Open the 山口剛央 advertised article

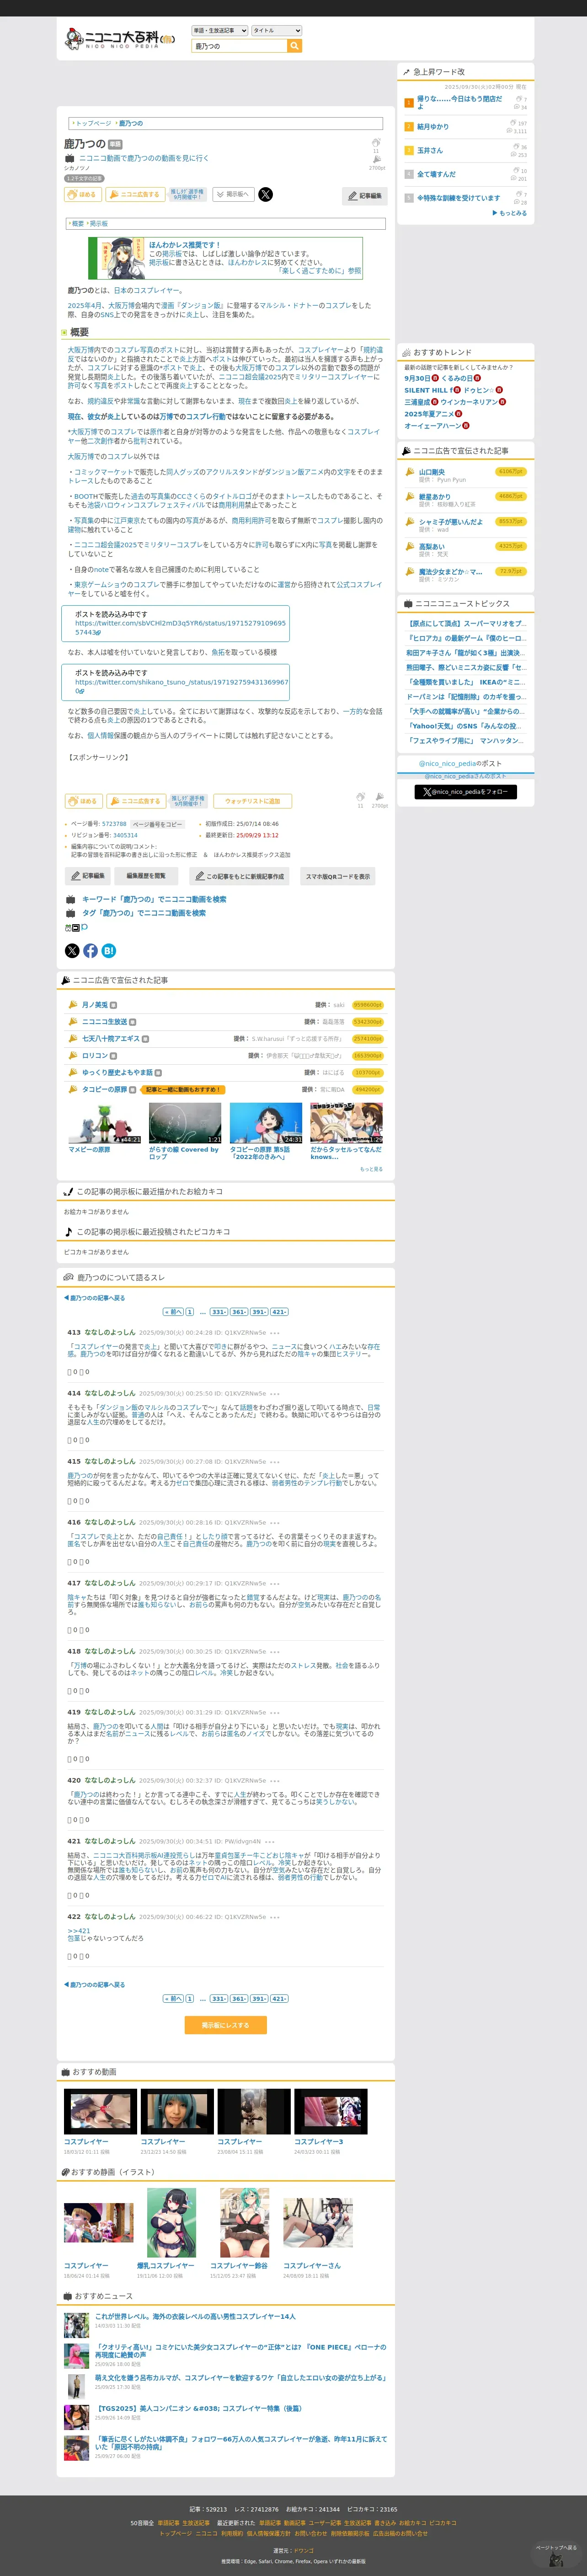pos(432,472)
